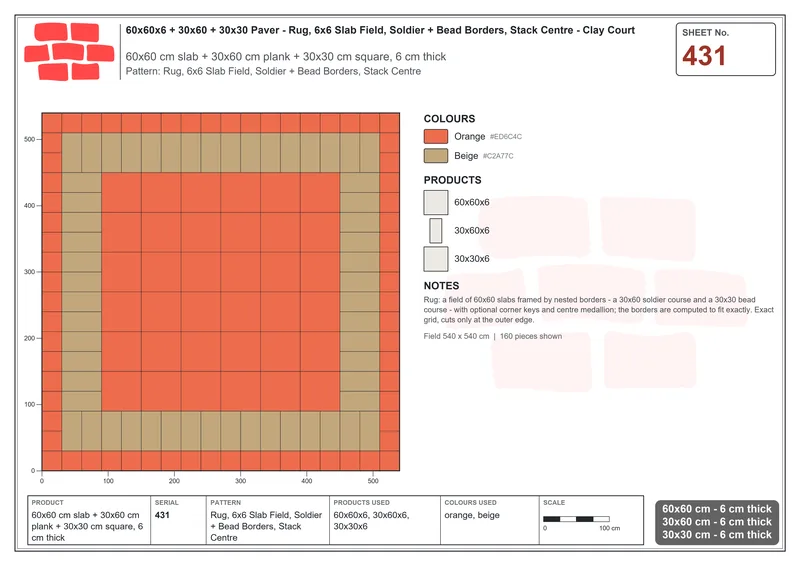The width and height of the screenshot is (800, 566).
Task: Click the centre orange slab field of the drawing
Action: pos(220,292)
